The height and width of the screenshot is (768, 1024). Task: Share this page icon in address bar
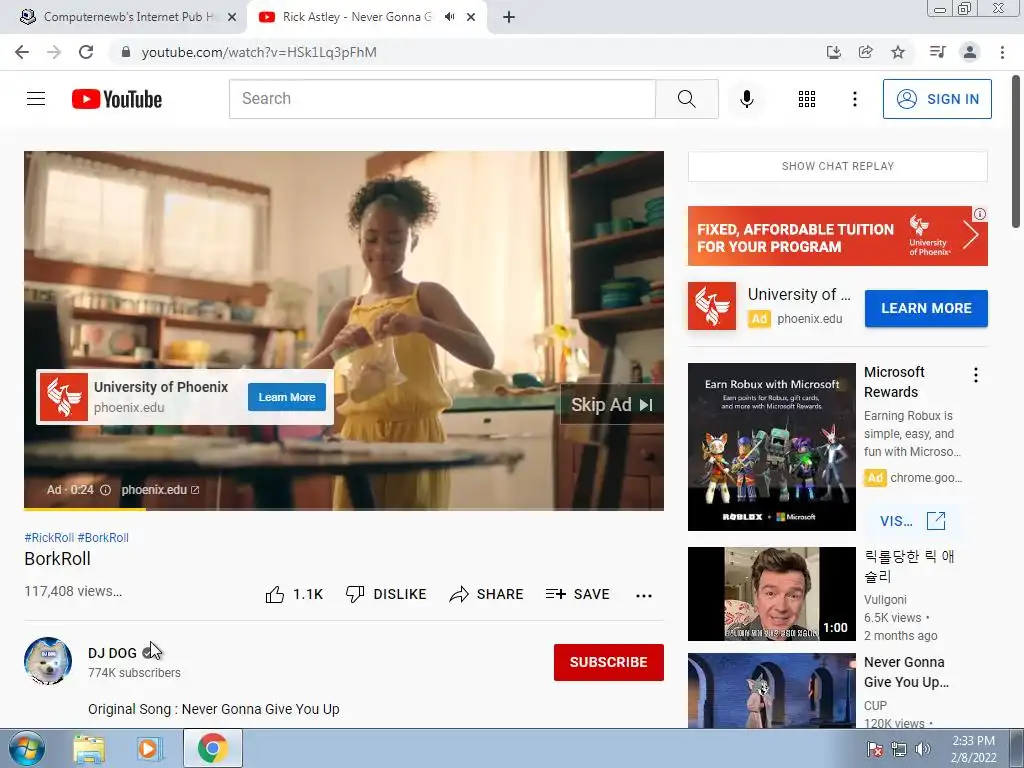865,52
